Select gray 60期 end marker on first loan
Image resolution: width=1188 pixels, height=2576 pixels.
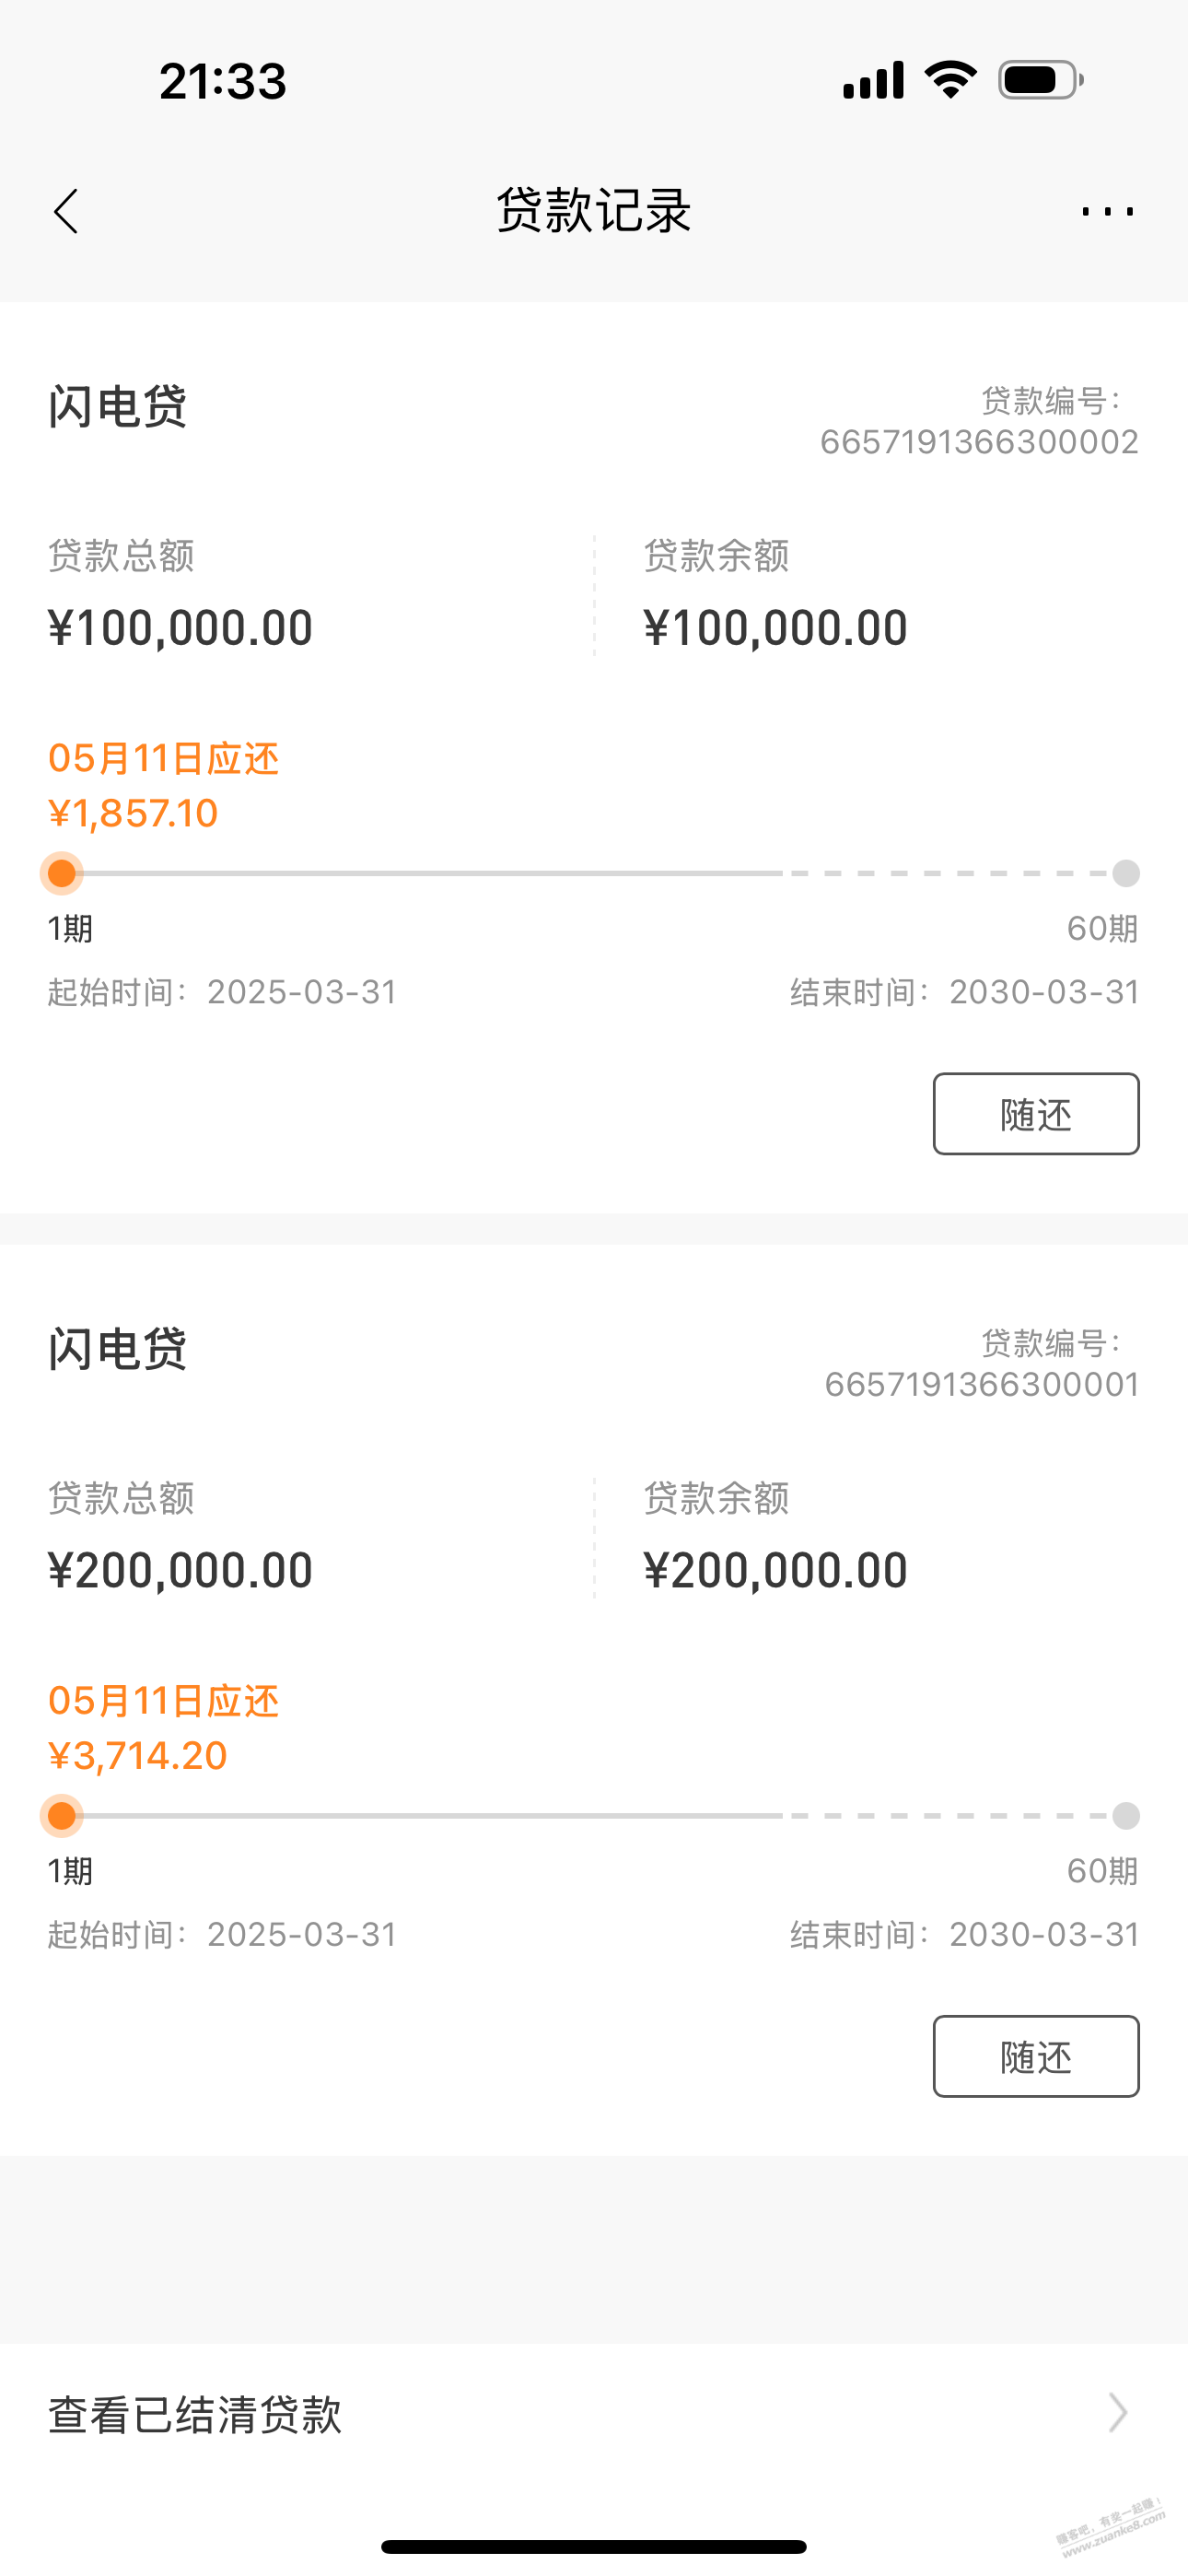(x=1126, y=873)
